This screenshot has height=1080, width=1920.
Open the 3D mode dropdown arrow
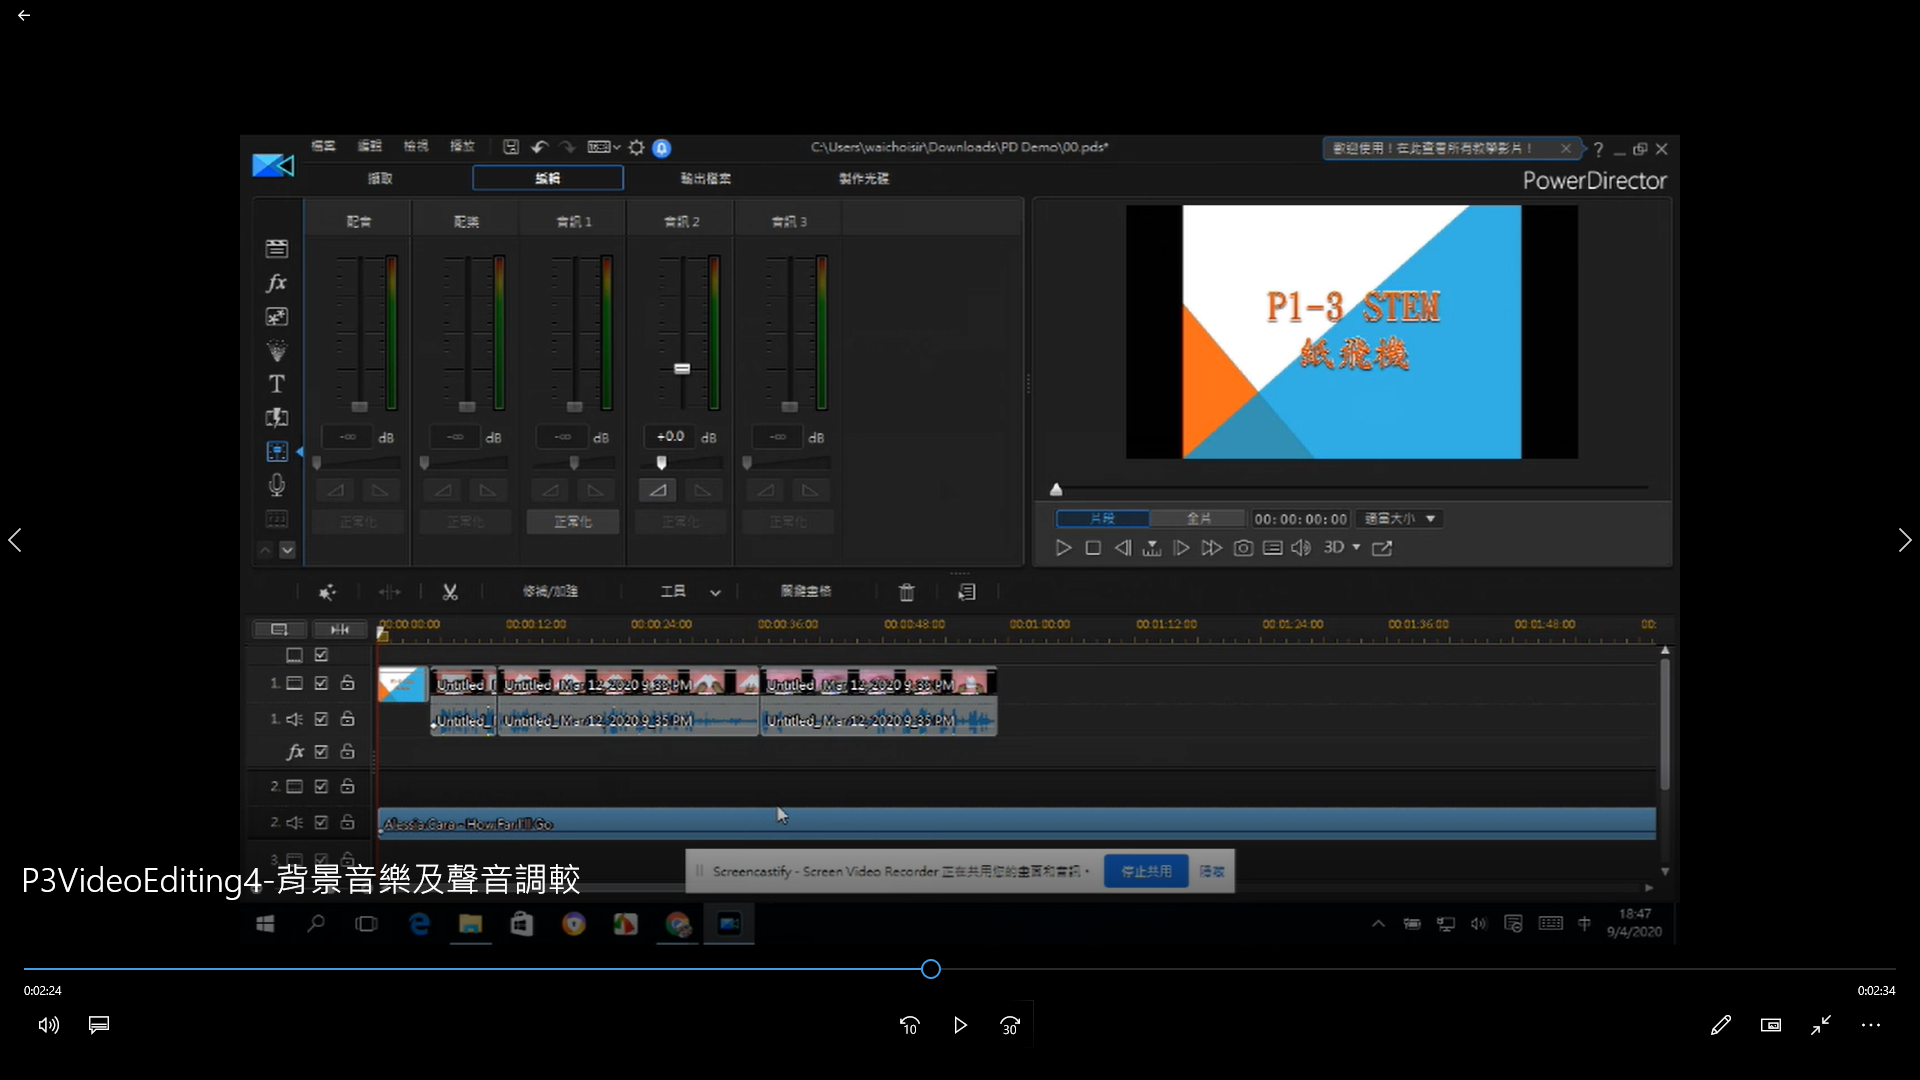click(1357, 548)
